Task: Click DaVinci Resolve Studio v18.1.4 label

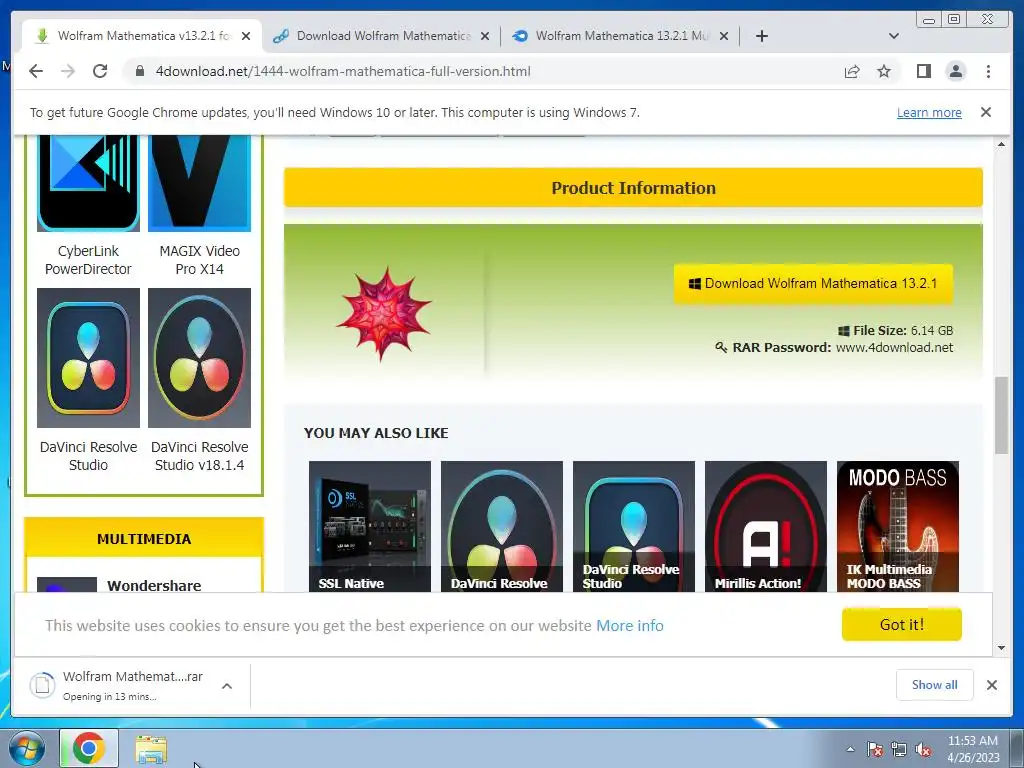Action: [199, 456]
